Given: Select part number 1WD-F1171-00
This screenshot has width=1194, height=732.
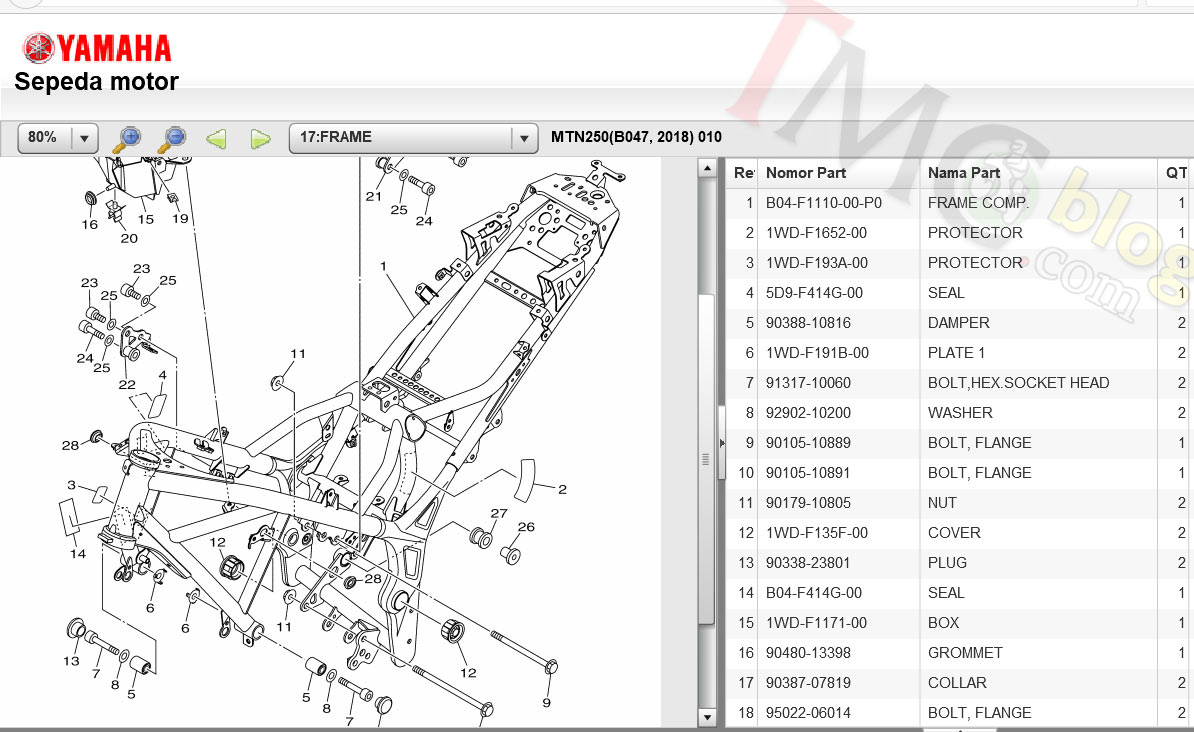Looking at the screenshot, I should tap(816, 623).
